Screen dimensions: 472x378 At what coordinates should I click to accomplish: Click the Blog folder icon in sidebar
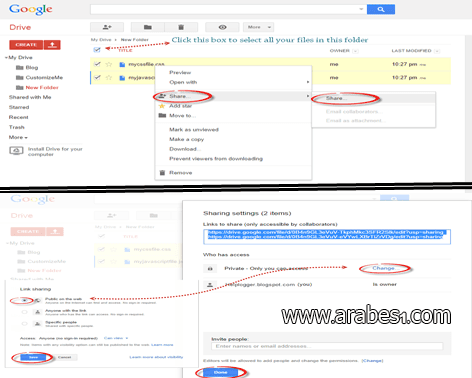coord(20,67)
